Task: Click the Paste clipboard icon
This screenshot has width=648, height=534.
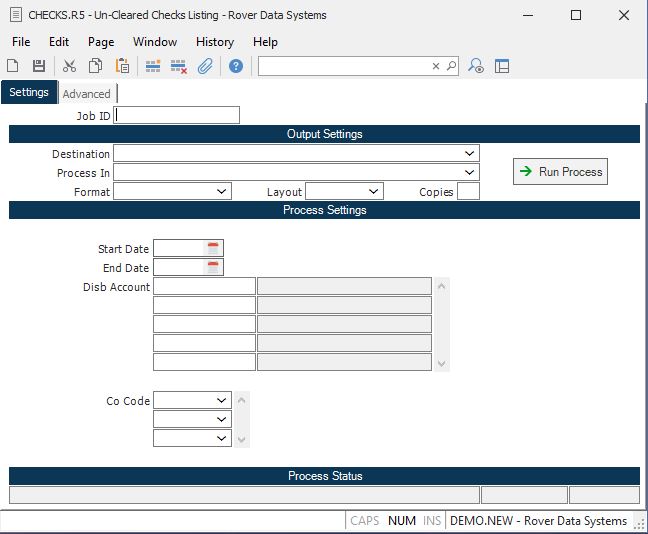Action: pyautogui.click(x=122, y=66)
